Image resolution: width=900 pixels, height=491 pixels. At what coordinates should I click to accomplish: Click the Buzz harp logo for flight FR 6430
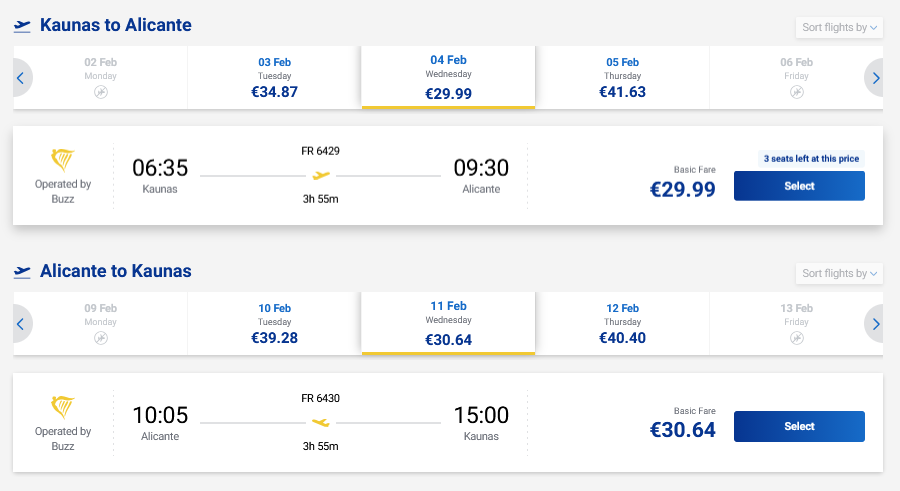click(63, 407)
